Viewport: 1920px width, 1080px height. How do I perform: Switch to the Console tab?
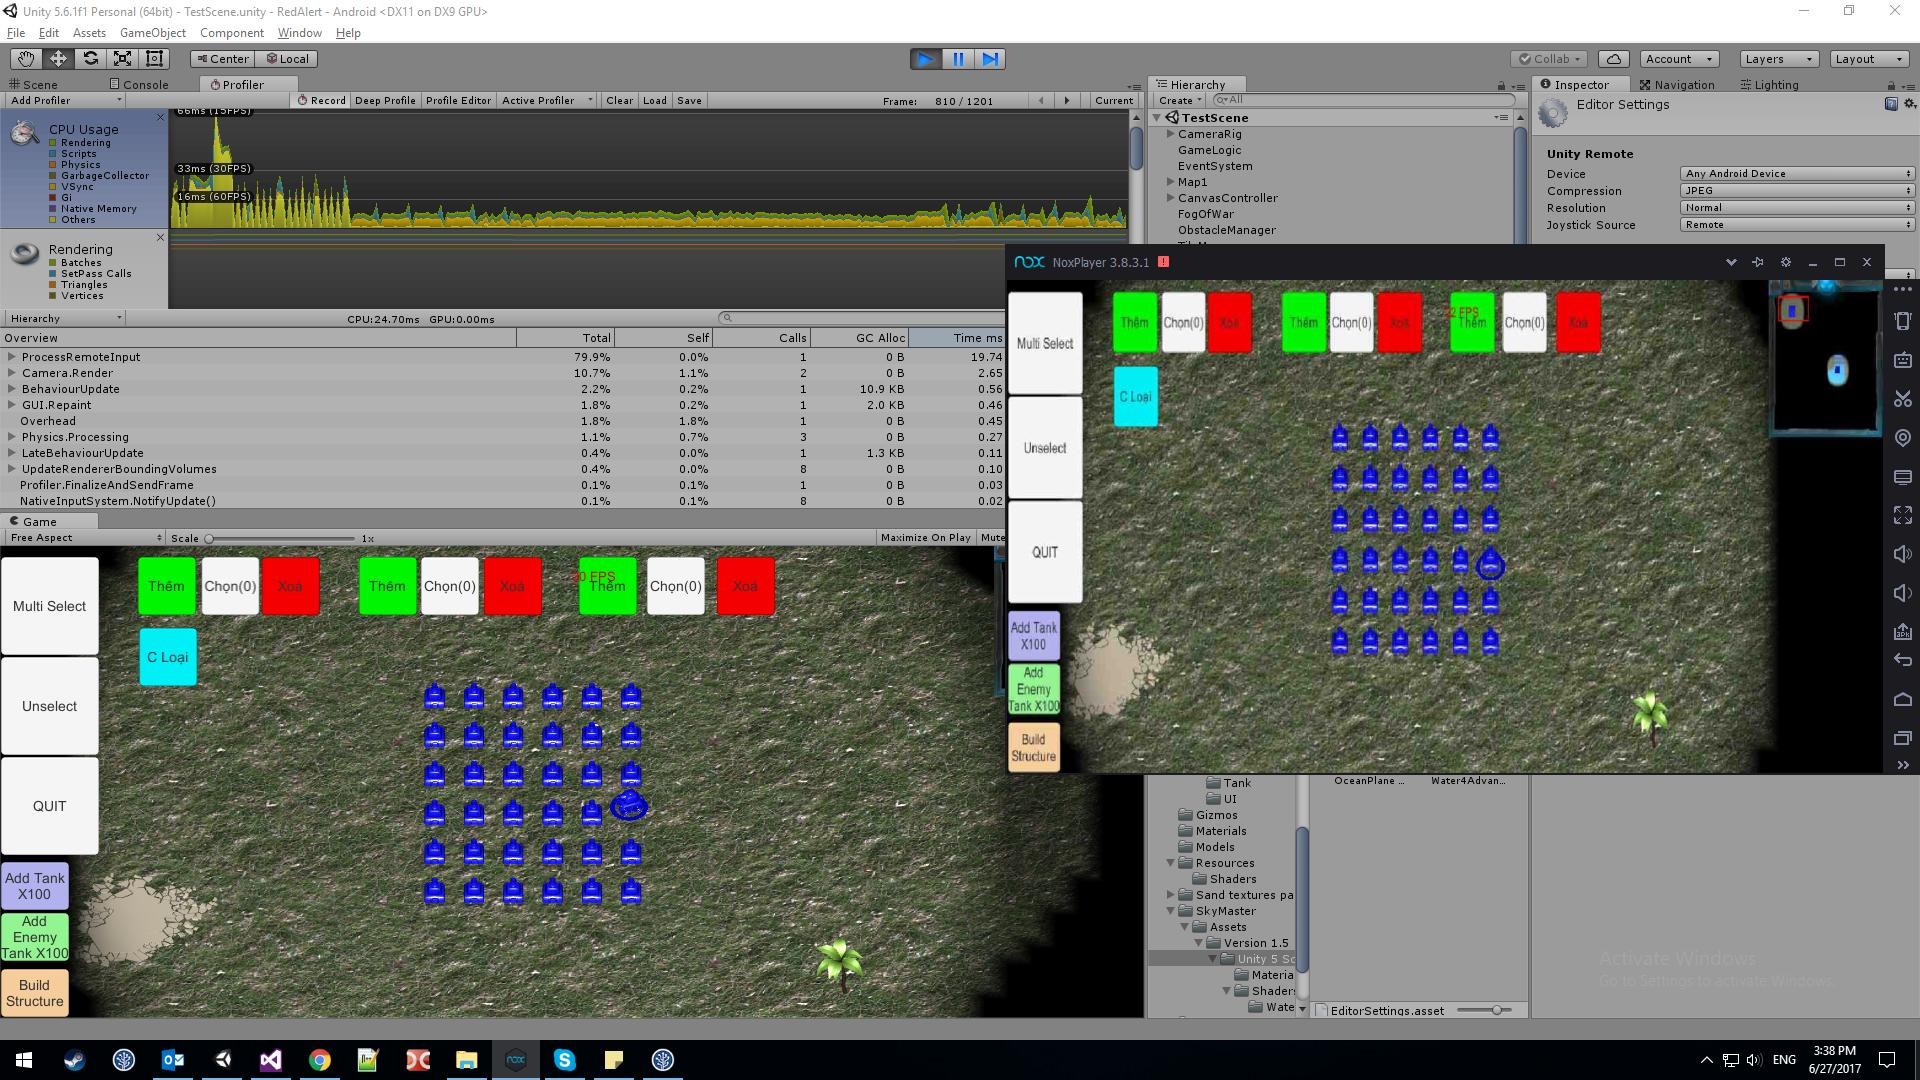(x=139, y=85)
